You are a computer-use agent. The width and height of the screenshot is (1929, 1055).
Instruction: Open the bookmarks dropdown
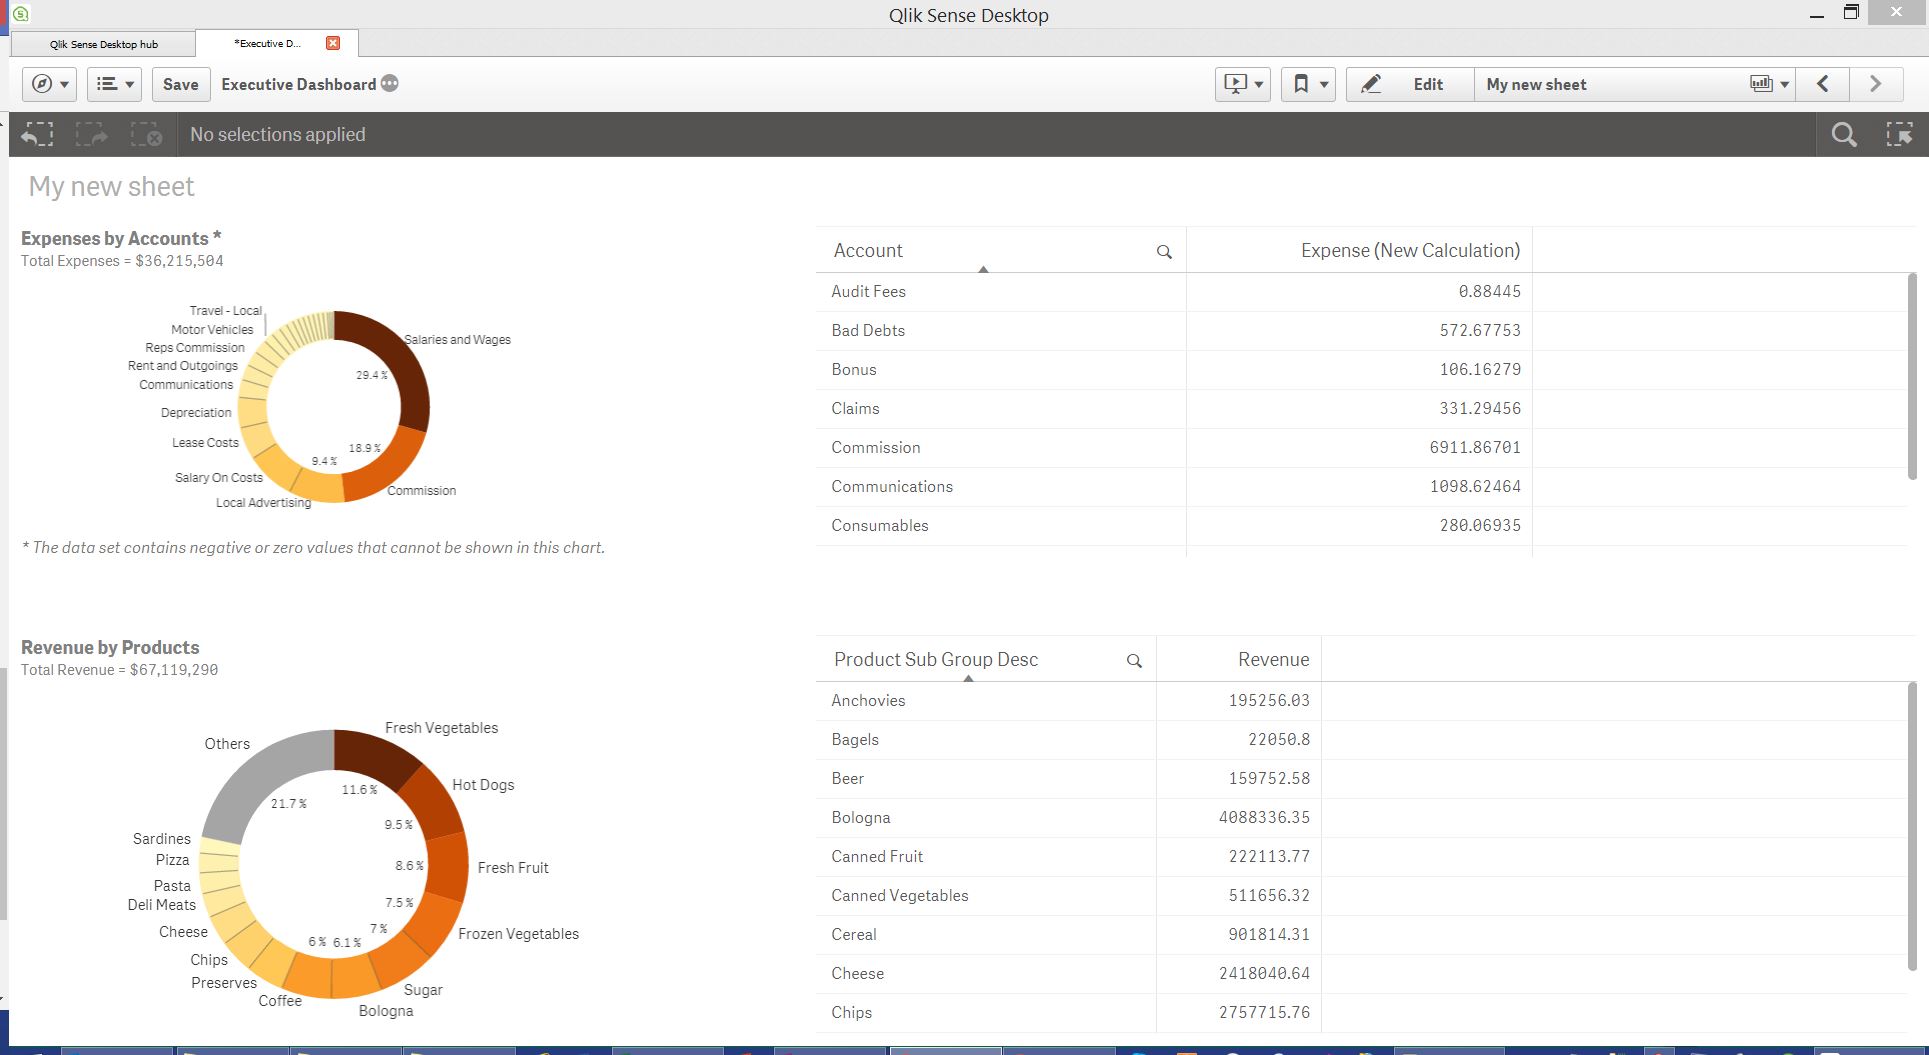pos(1309,84)
